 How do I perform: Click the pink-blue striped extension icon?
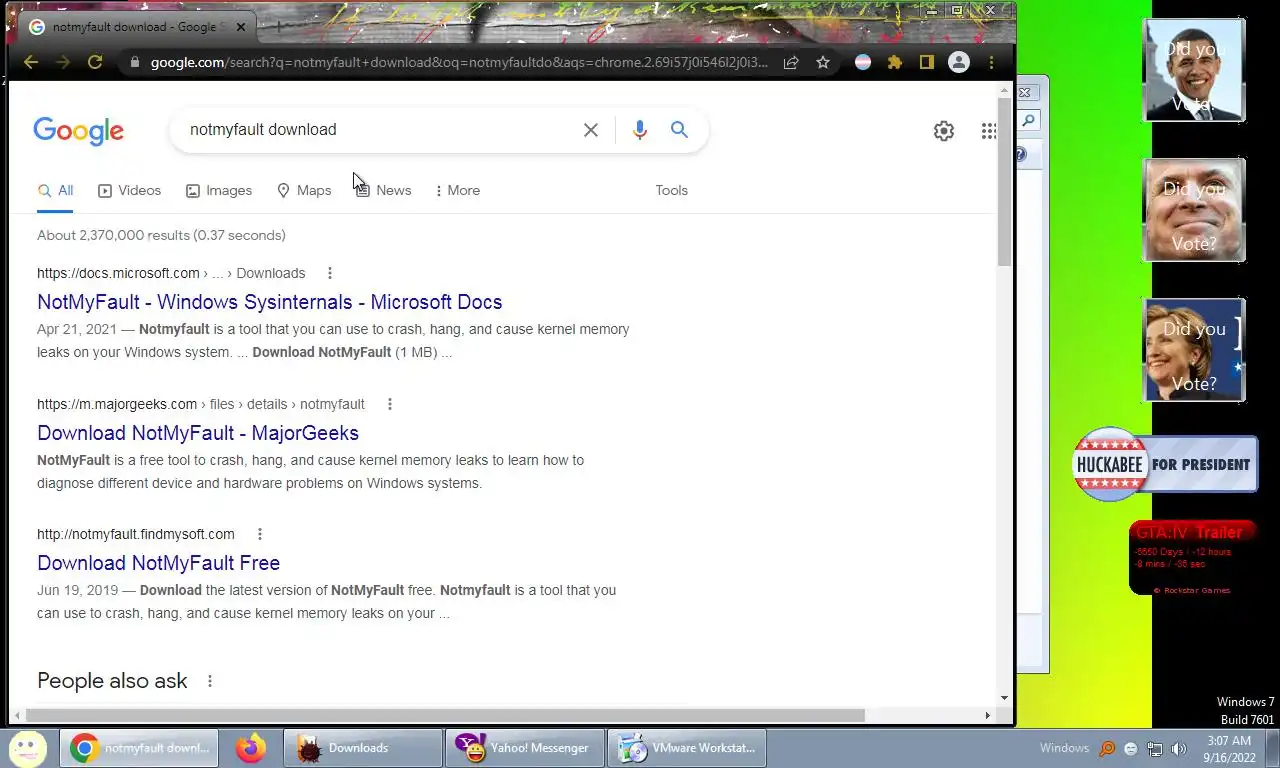862,62
